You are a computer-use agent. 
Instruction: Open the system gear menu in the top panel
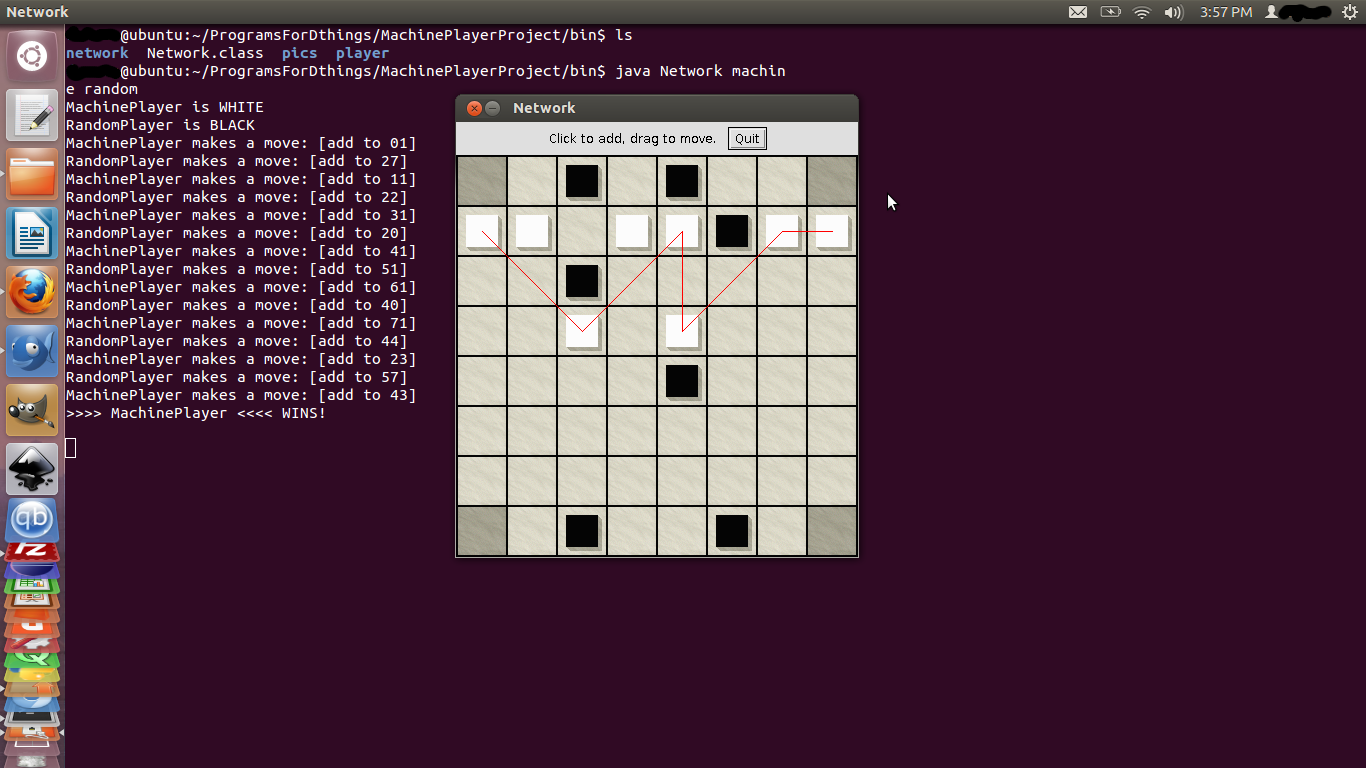click(x=1350, y=12)
